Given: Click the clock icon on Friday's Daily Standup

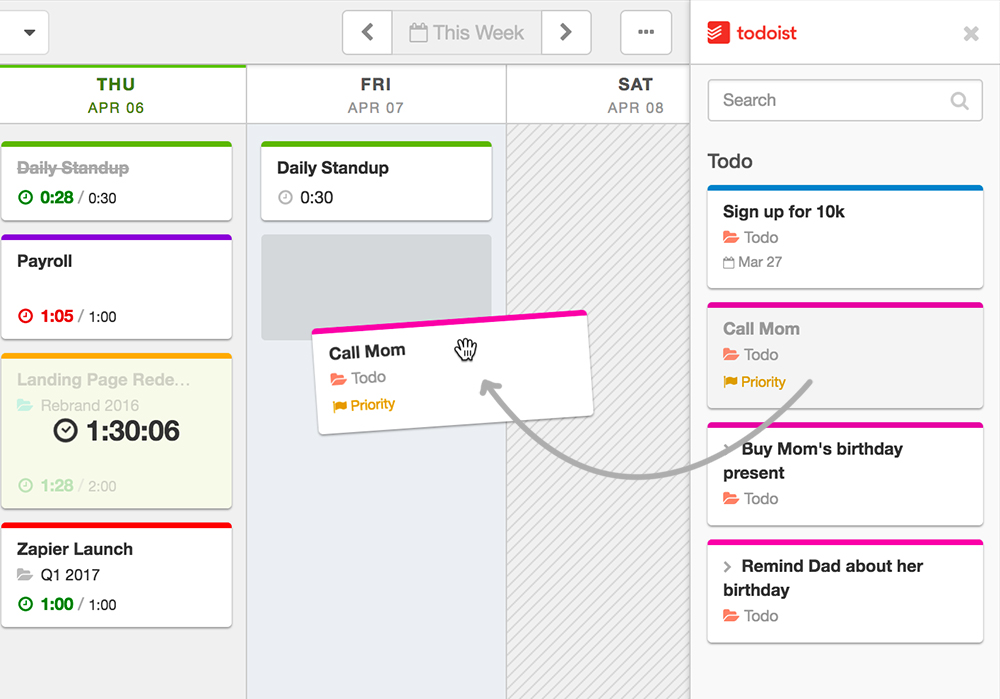Looking at the screenshot, I should pos(285,198).
